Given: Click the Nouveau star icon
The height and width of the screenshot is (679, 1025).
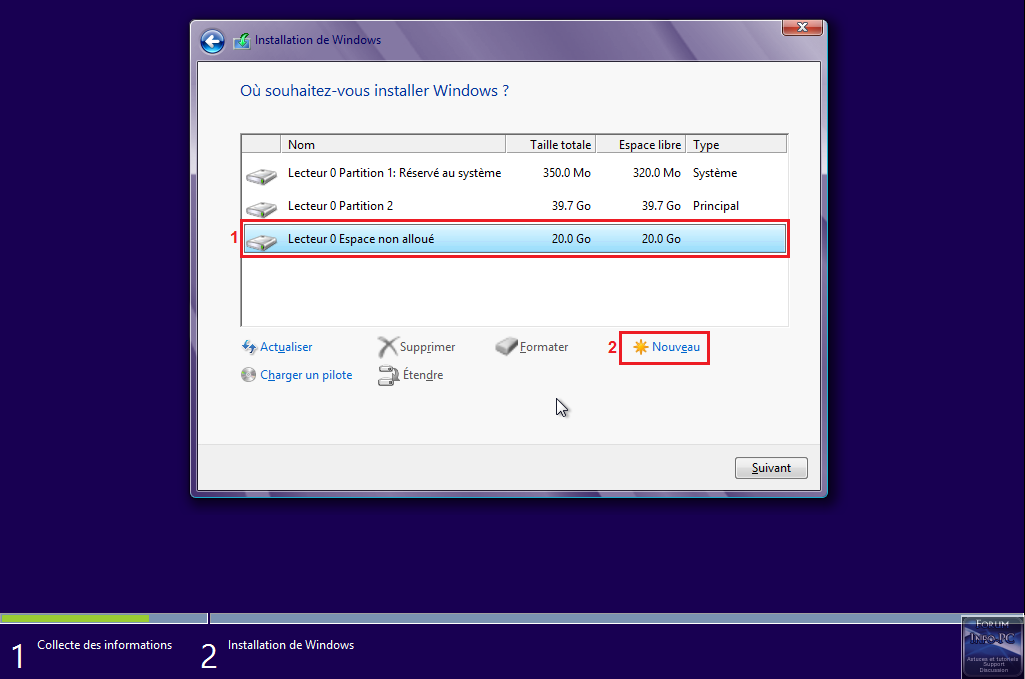Looking at the screenshot, I should pos(641,347).
